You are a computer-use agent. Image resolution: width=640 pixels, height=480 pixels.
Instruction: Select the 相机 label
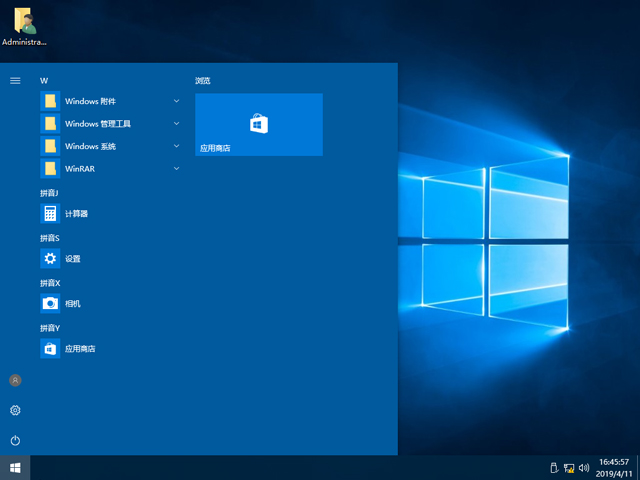point(73,303)
